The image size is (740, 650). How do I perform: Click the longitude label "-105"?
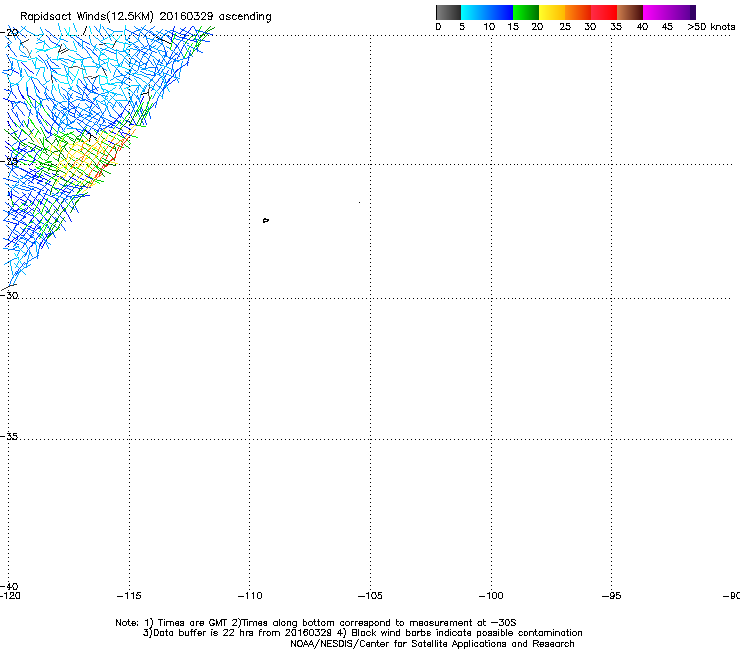(370, 596)
